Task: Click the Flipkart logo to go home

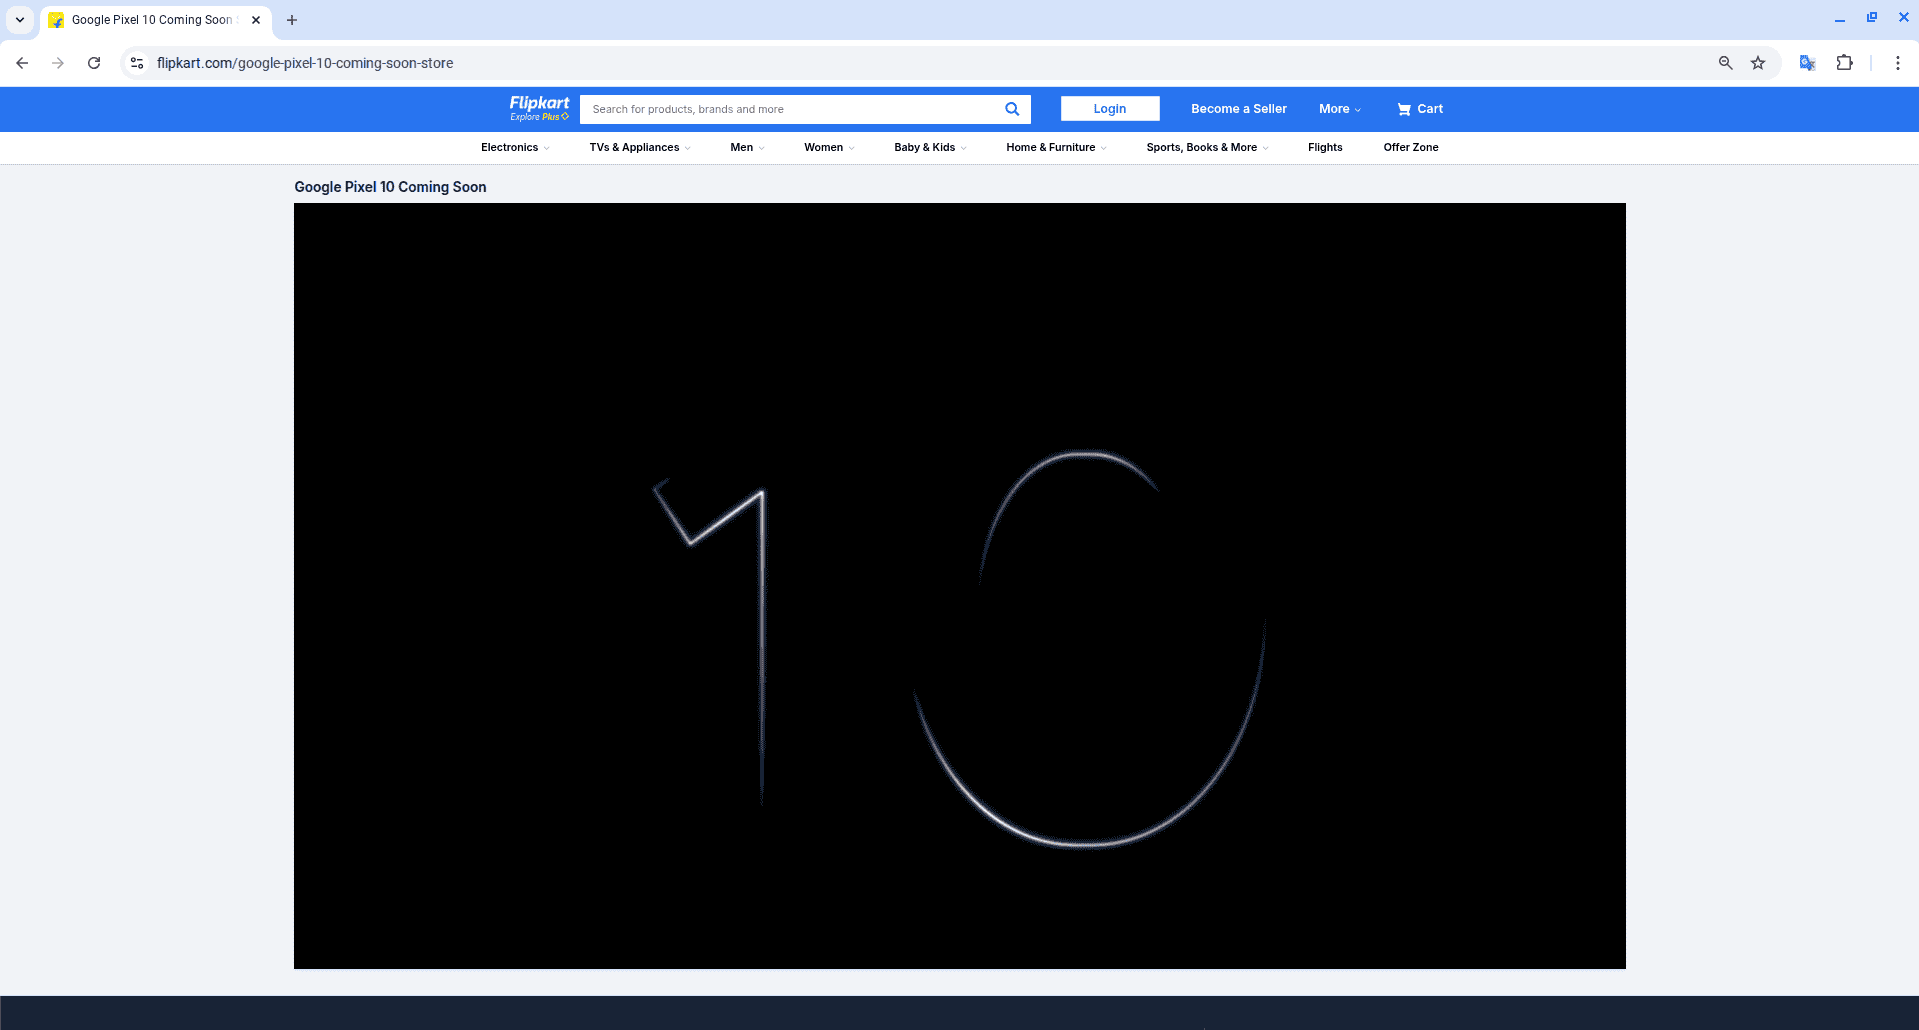Action: click(x=538, y=108)
